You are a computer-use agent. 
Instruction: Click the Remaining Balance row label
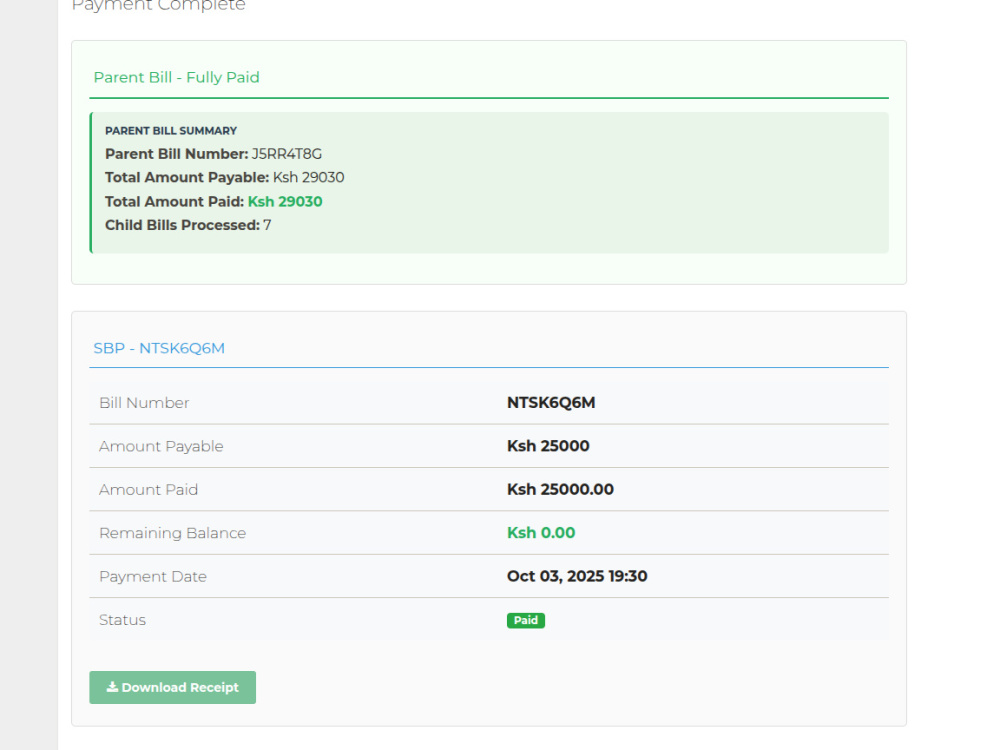pyautogui.click(x=172, y=533)
